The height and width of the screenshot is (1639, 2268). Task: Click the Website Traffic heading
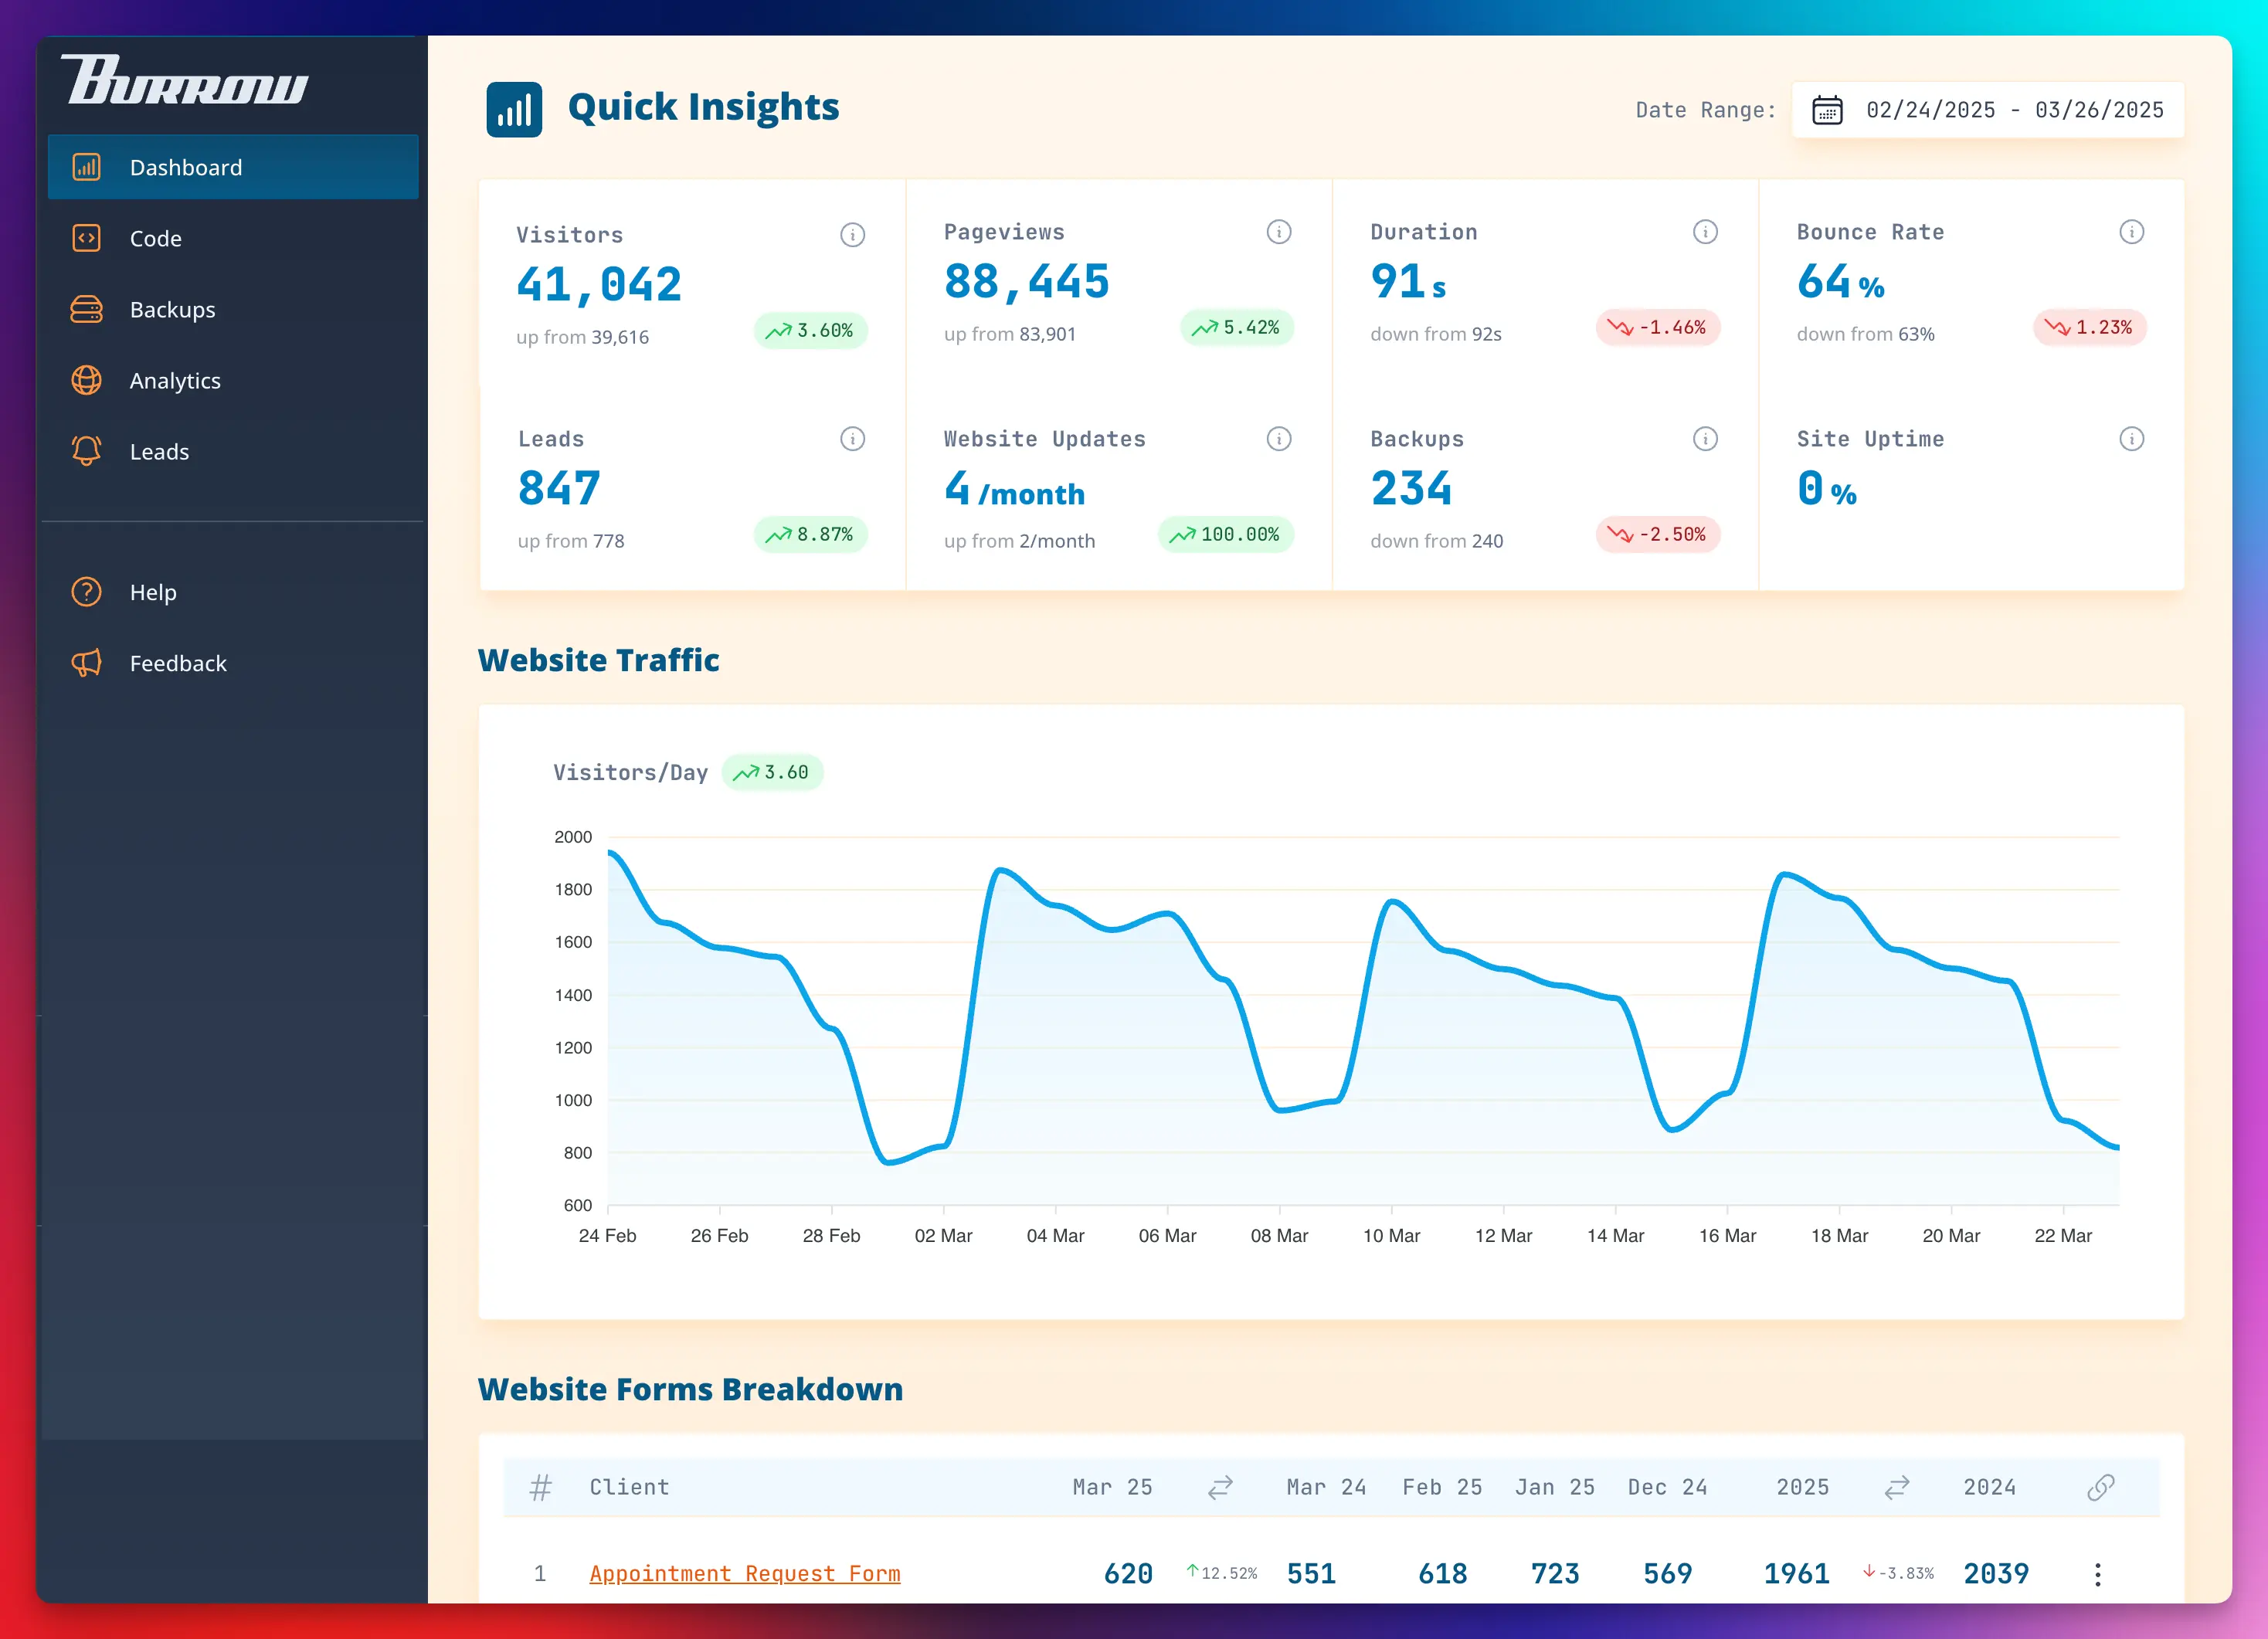(598, 660)
